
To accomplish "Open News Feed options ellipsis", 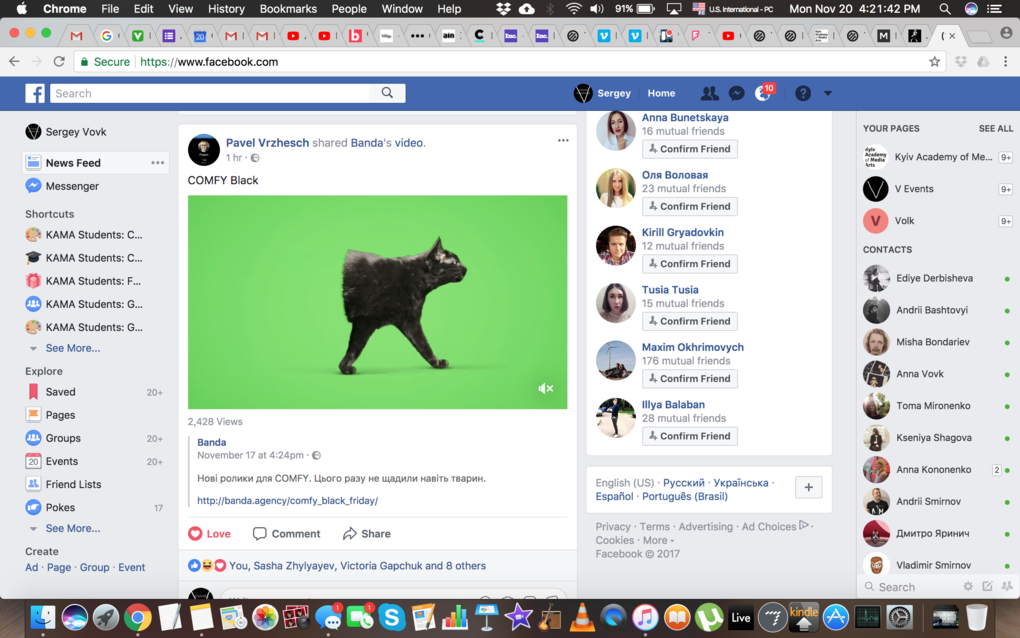I will 157,163.
